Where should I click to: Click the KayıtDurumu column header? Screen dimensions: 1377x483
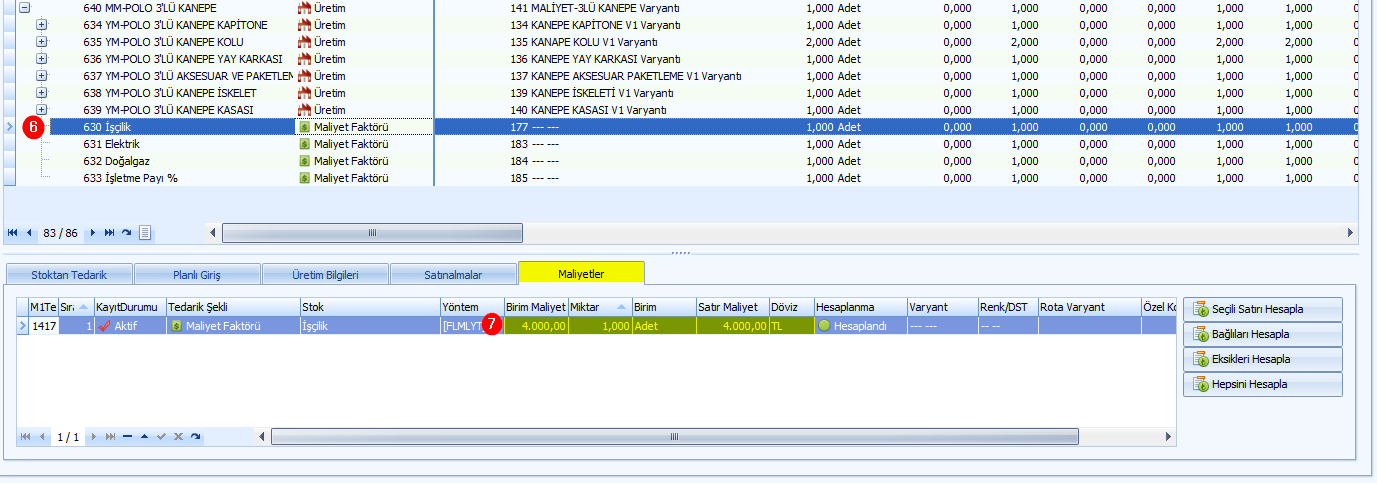(129, 307)
